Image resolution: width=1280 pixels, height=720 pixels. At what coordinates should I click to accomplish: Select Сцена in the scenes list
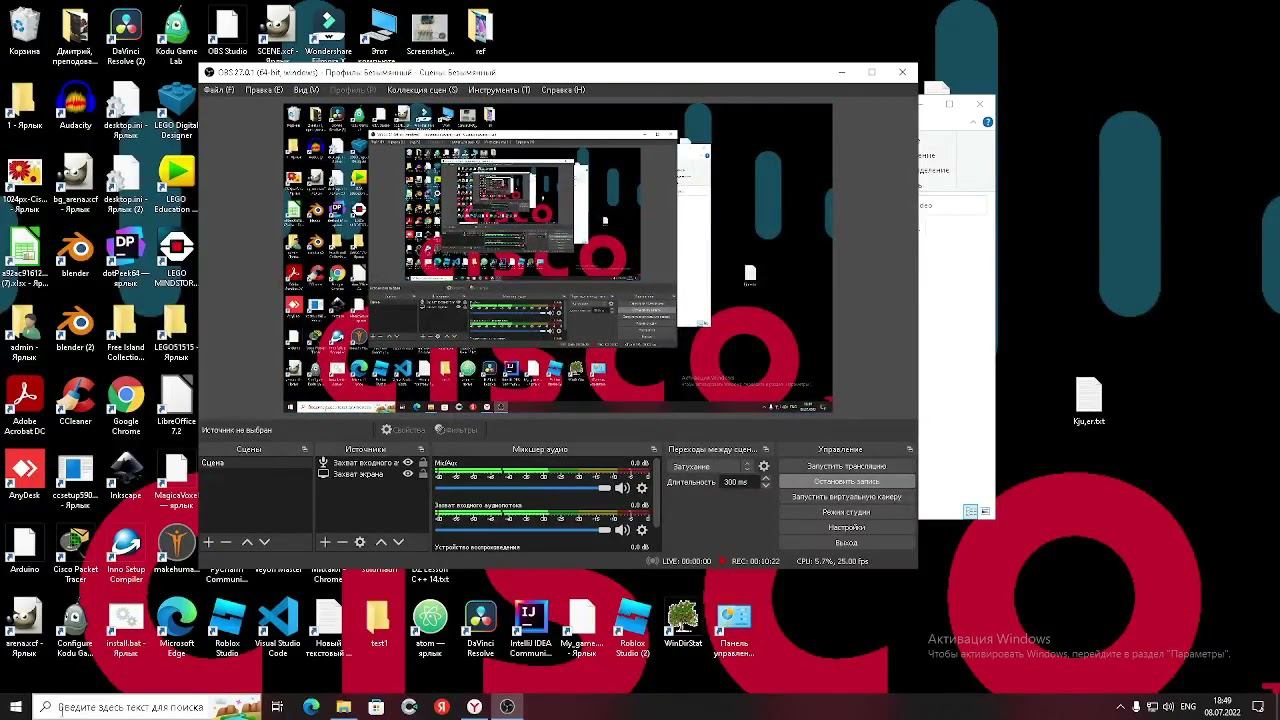[256, 463]
